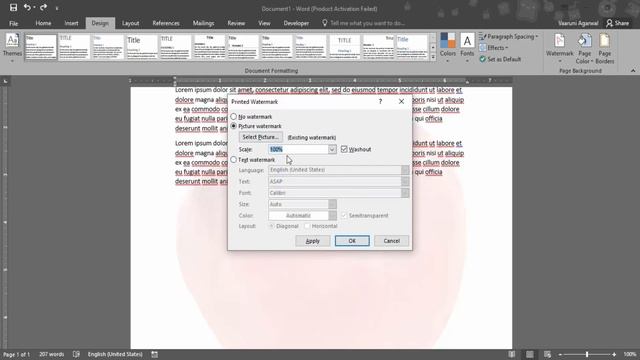
Task: Open the Fonts icon in Design ribbon
Action: [467, 41]
